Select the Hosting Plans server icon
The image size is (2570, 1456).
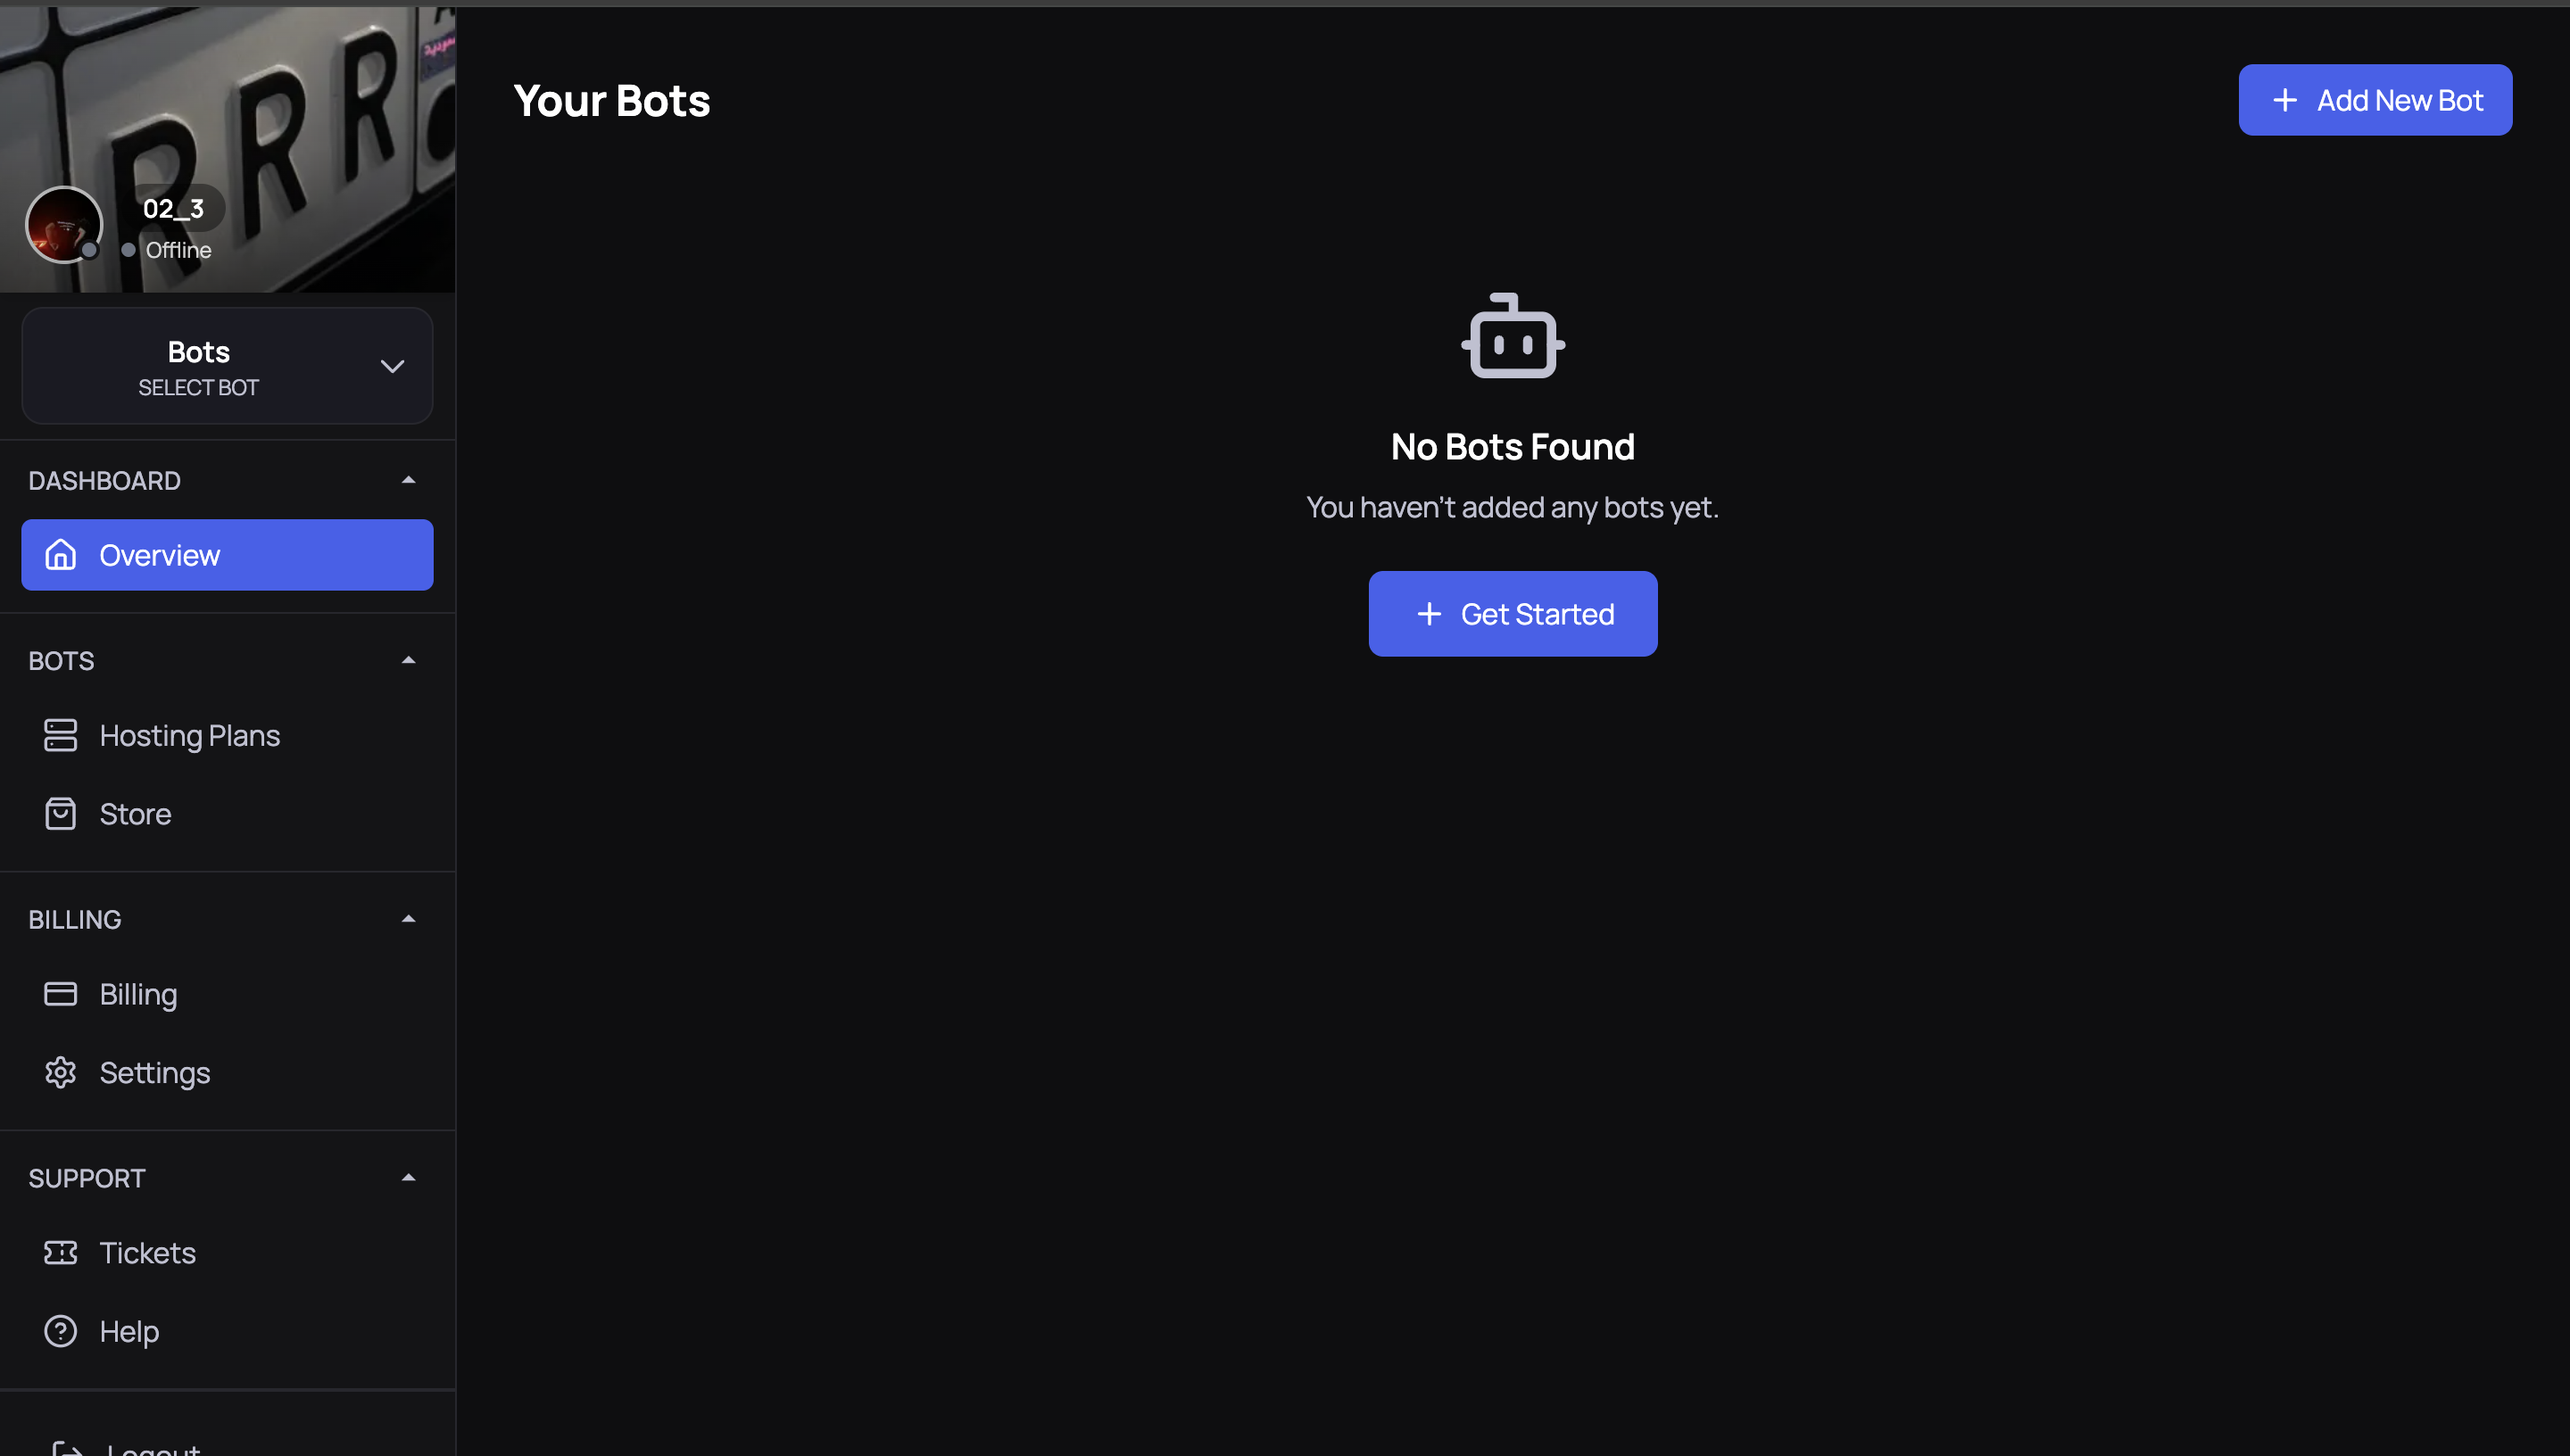click(60, 735)
